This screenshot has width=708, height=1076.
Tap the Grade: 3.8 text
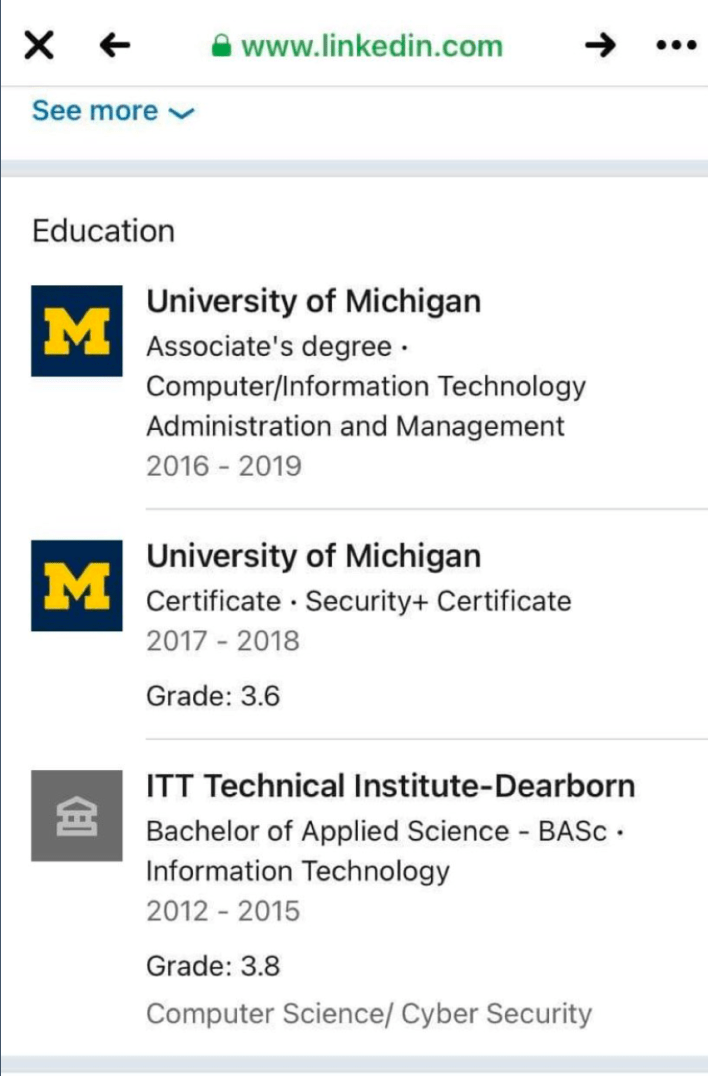point(213,966)
